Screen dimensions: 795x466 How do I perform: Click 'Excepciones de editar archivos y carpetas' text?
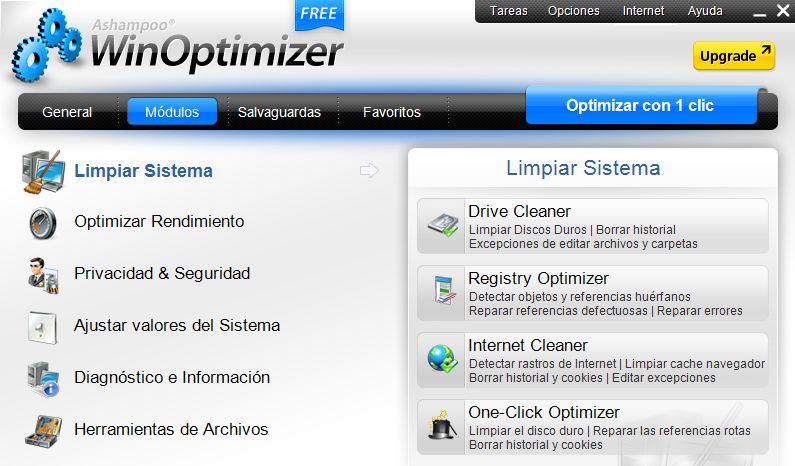583,244
